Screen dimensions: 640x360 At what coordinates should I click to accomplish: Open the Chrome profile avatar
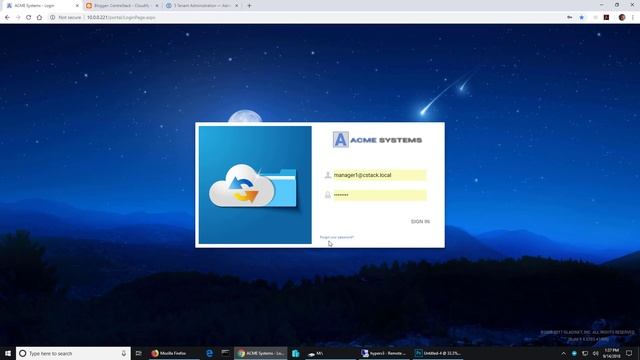[x=622, y=18]
